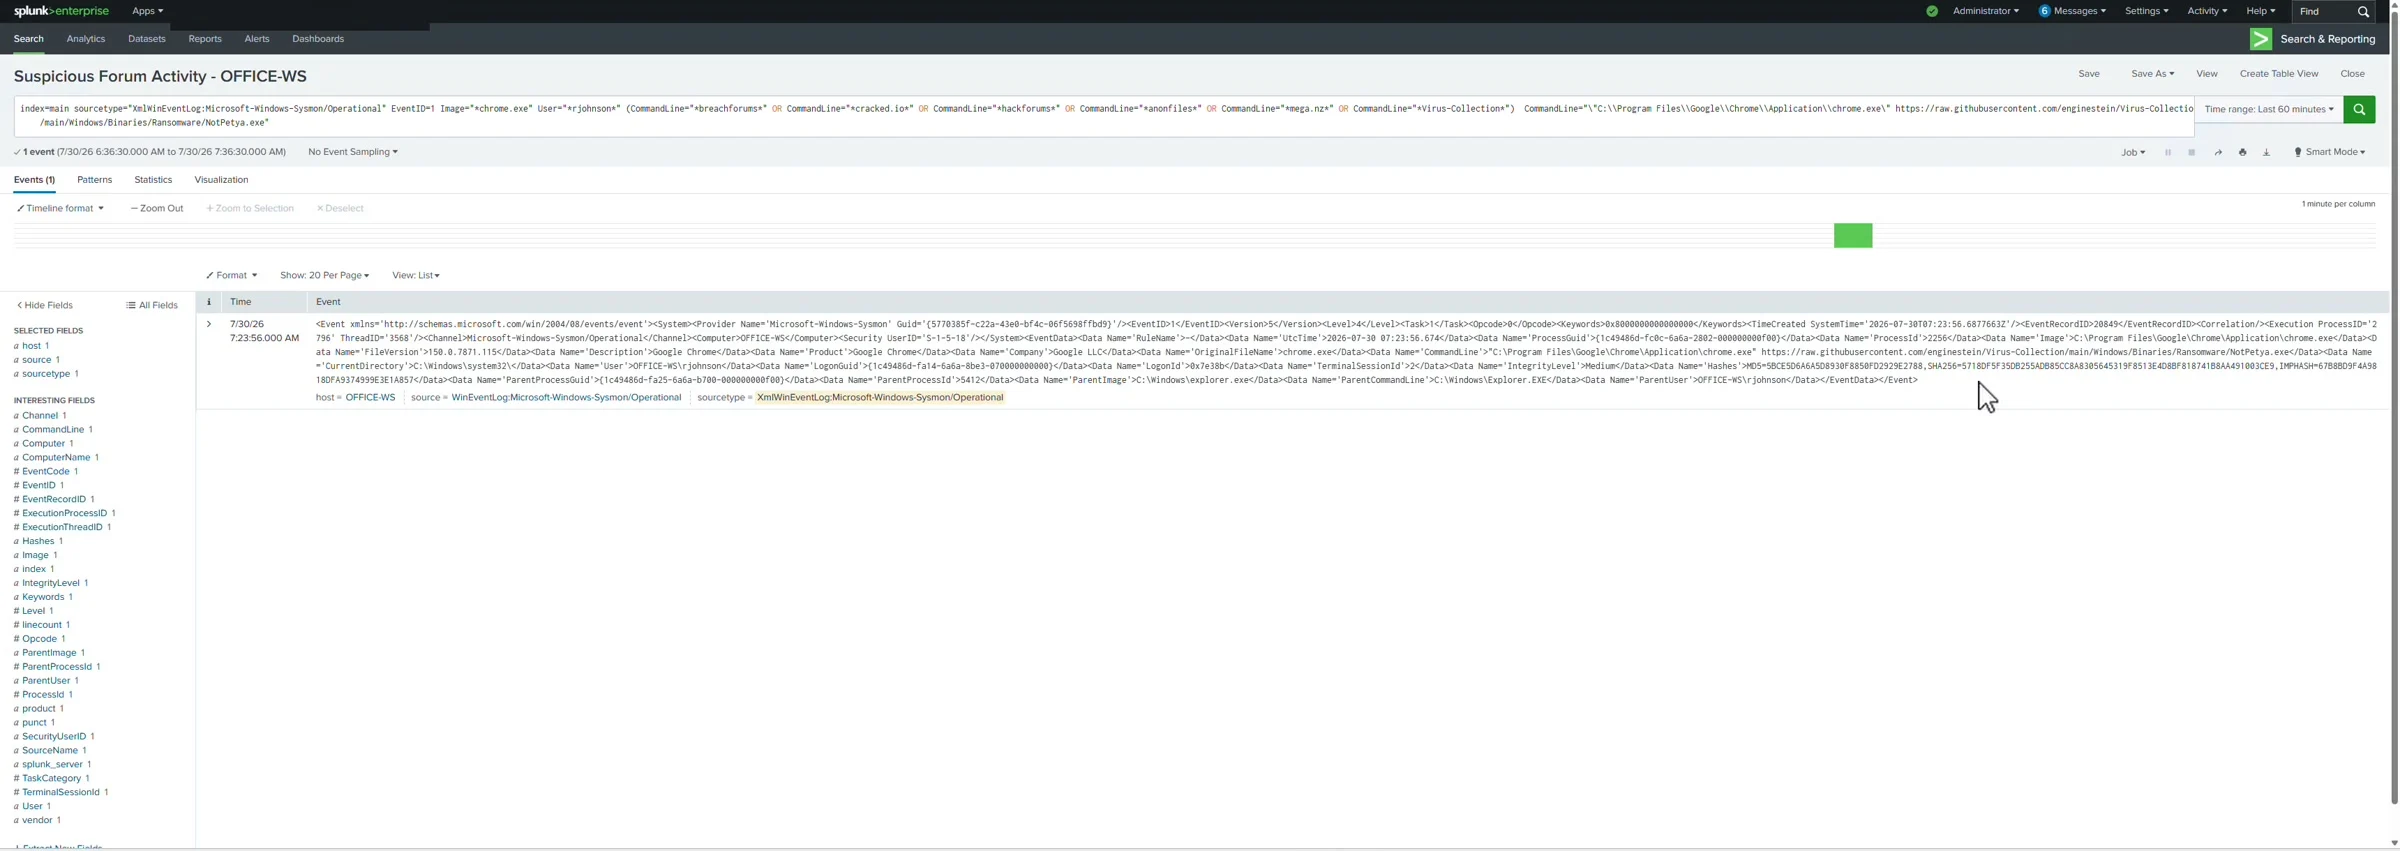
Task: Open the No Event Sampling dropdown
Action: 353,152
